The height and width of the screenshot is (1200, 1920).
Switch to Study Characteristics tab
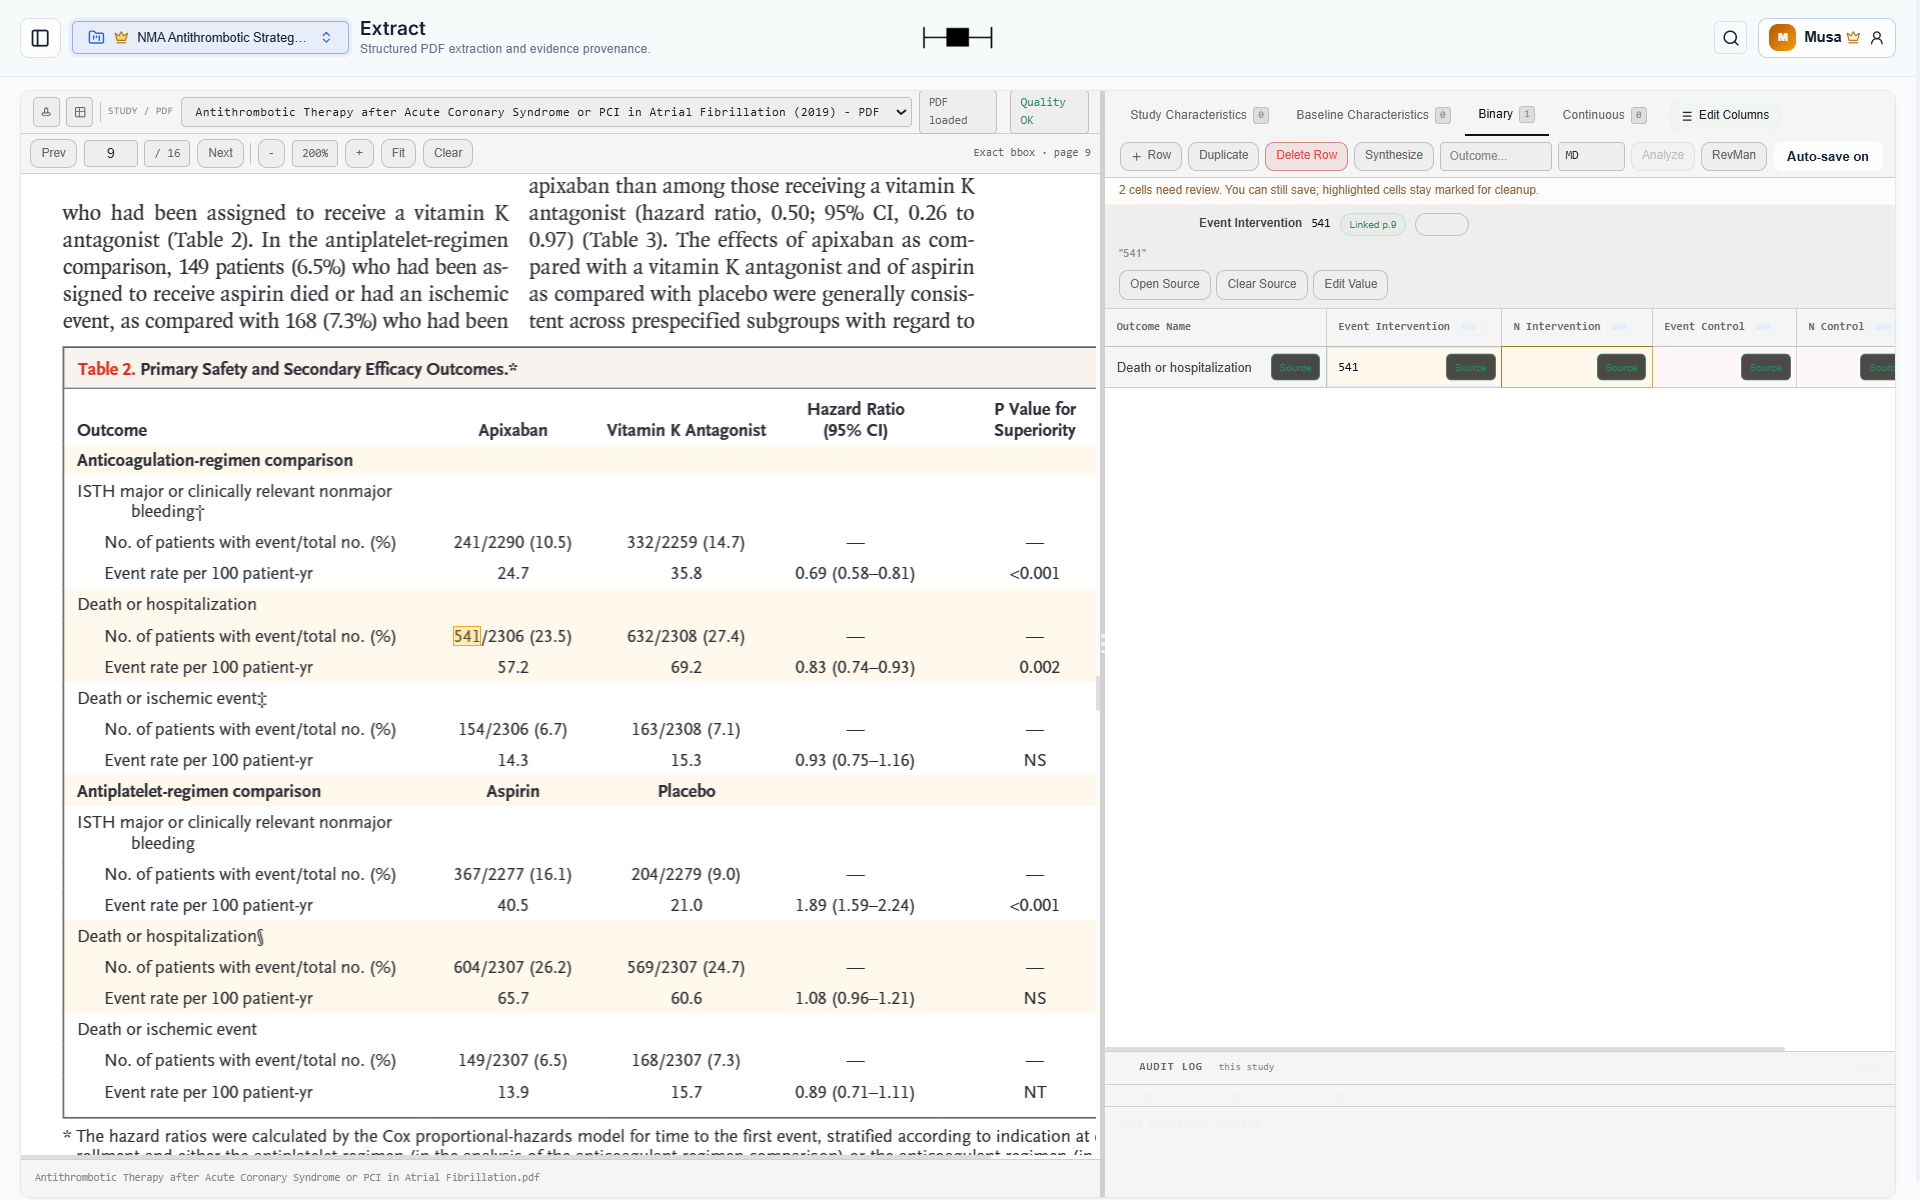[1198, 115]
